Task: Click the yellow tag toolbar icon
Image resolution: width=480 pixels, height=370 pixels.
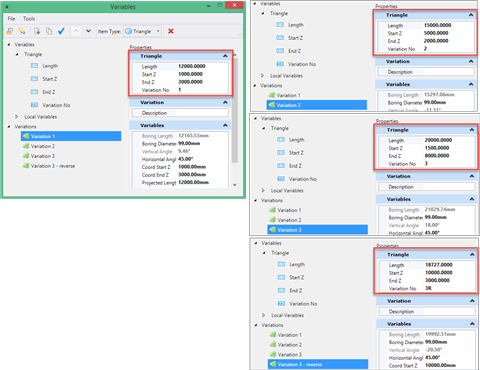Action: click(x=22, y=31)
